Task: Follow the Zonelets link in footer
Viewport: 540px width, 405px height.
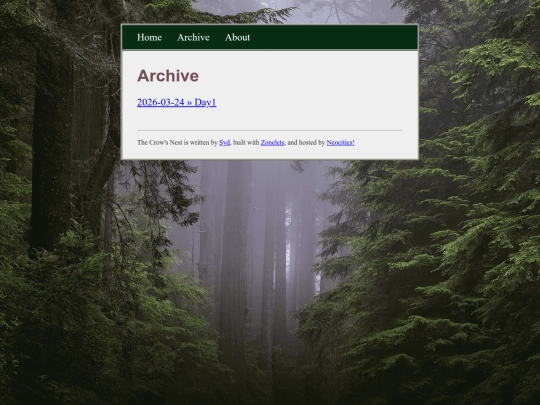Action: [272, 142]
